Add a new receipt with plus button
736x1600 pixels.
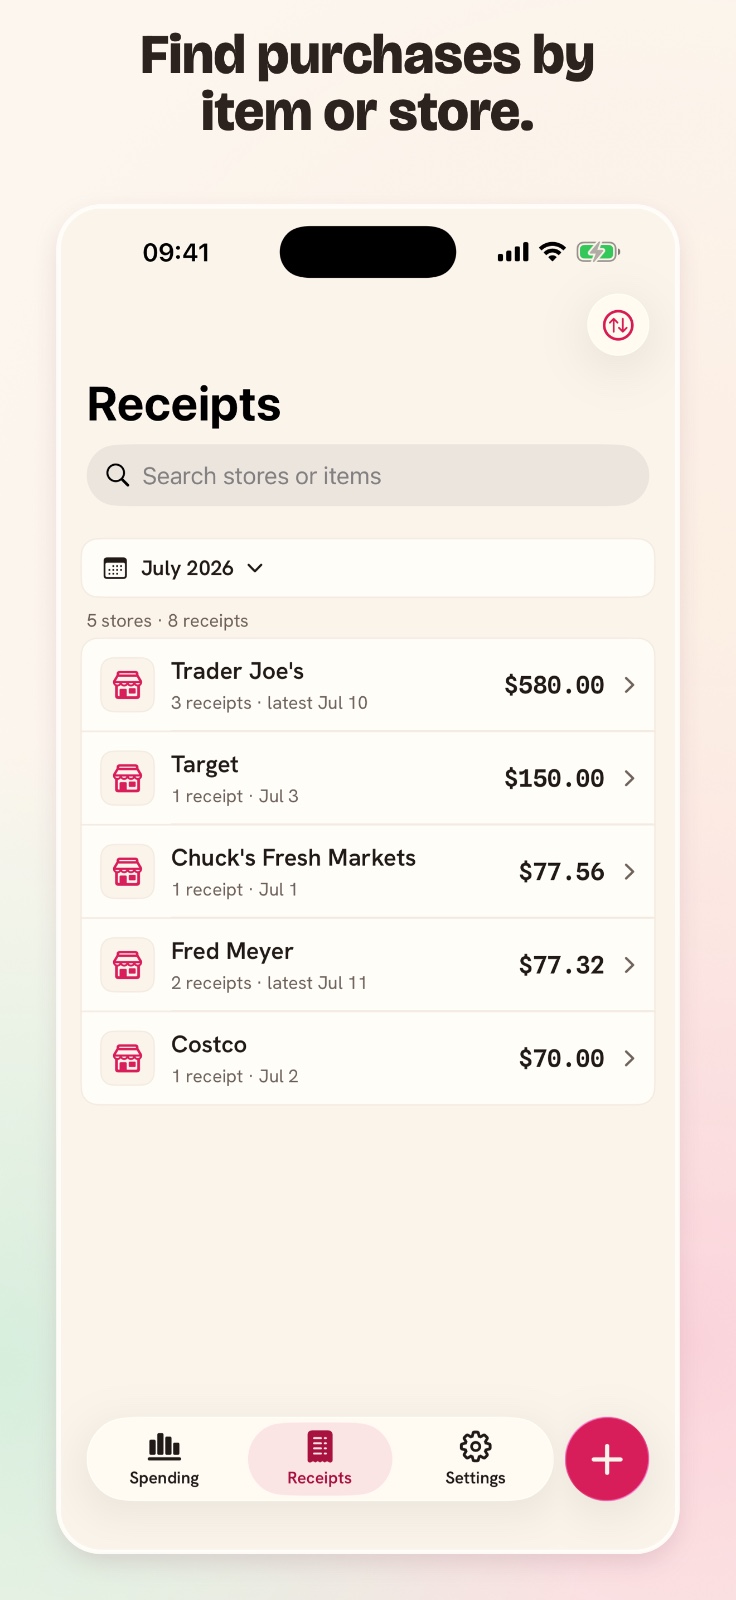607,1459
